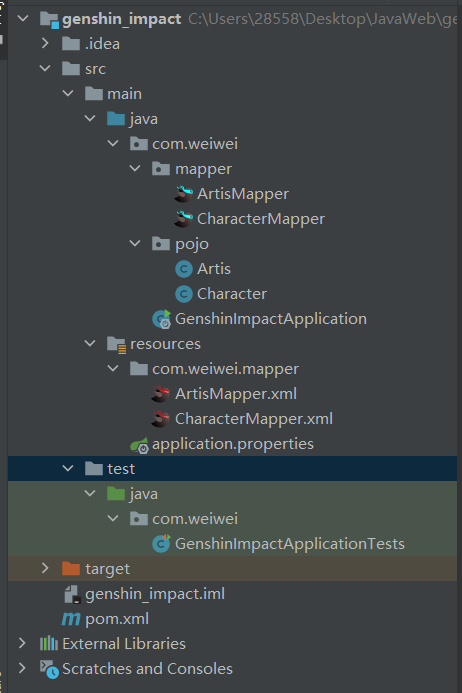Collapse the test java folder arrow
462x693 pixels.
pos(90,493)
